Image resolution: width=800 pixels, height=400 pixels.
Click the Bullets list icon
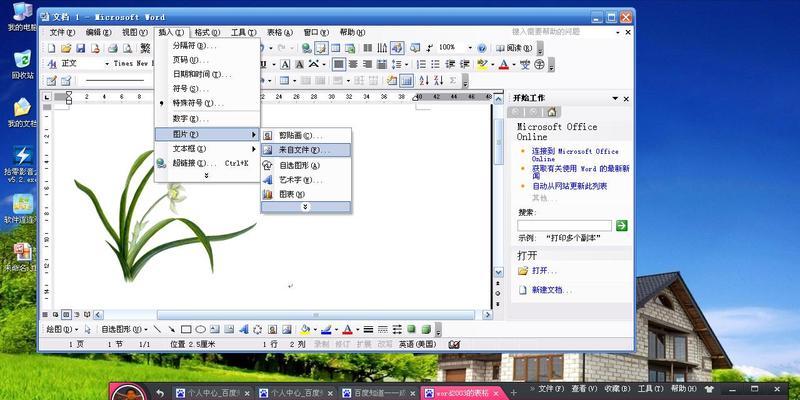(435, 65)
